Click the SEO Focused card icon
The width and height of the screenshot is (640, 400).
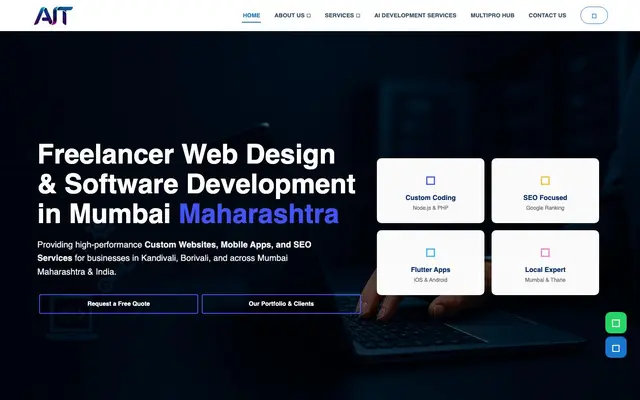point(545,180)
